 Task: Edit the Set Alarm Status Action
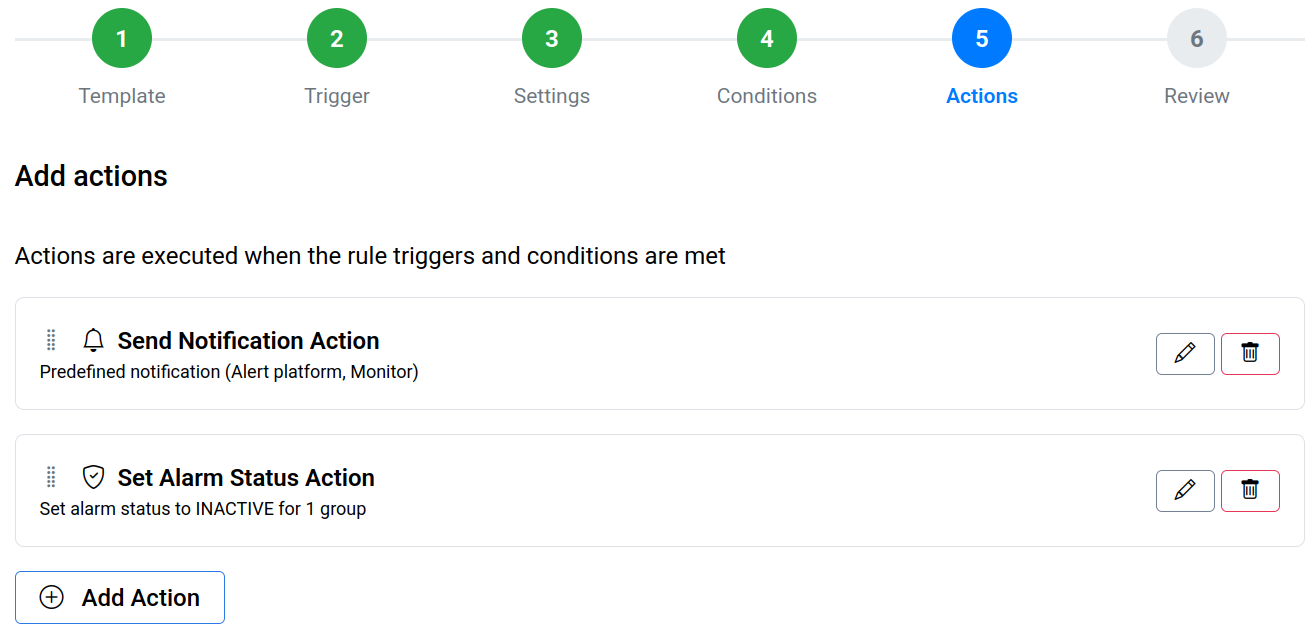tap(1185, 491)
